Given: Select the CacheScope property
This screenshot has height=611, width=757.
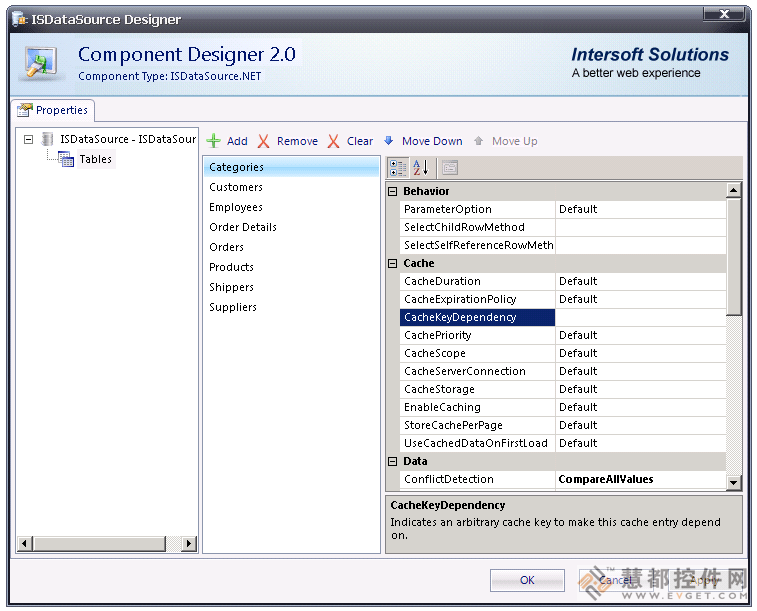Looking at the screenshot, I should 477,353.
